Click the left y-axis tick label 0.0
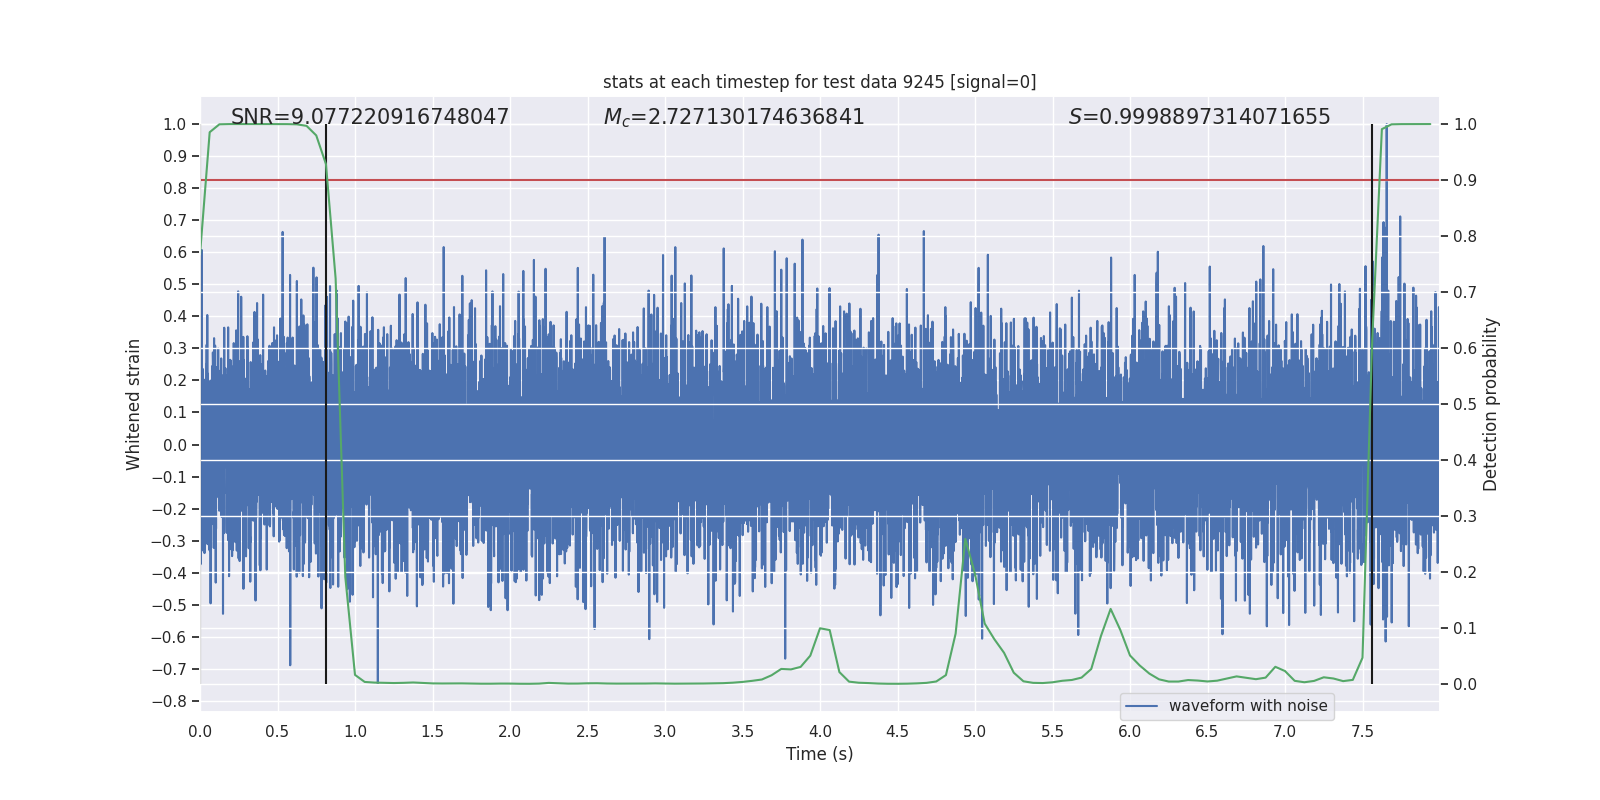Image resolution: width=1600 pixels, height=800 pixels. pos(174,445)
